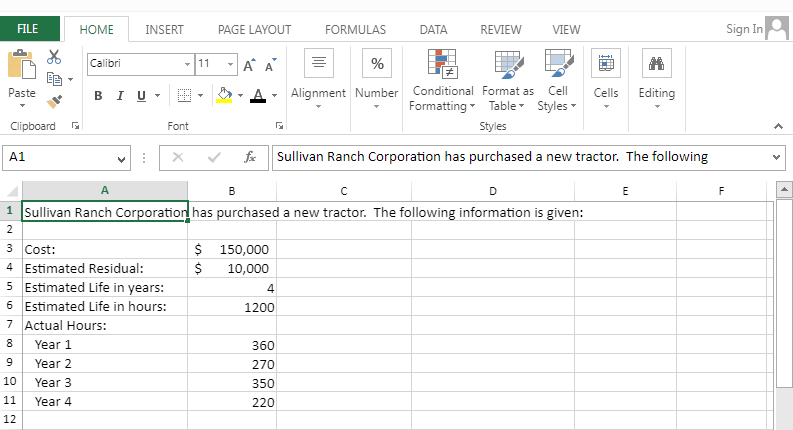Open font color dropdown arrow
The height and width of the screenshot is (430, 793).
coord(274,95)
